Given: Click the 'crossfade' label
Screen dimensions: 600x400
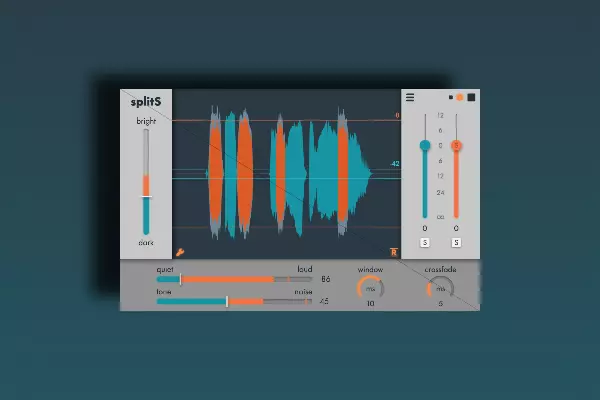Looking at the screenshot, I should point(440,269).
